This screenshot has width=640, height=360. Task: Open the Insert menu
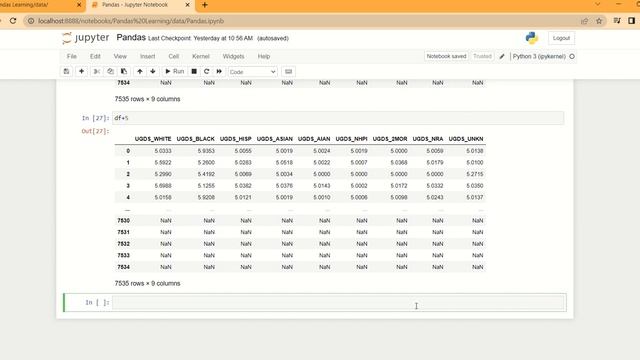point(147,56)
